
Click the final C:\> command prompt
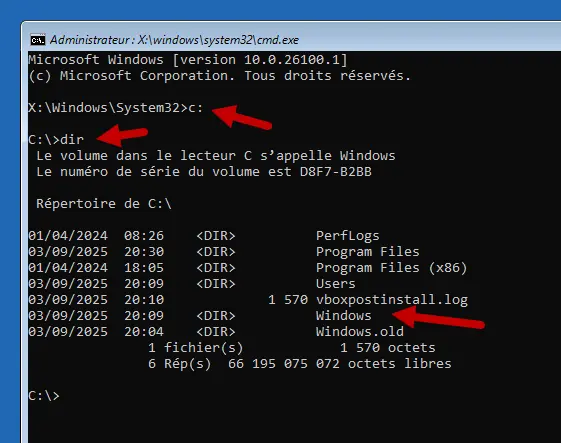coord(44,395)
